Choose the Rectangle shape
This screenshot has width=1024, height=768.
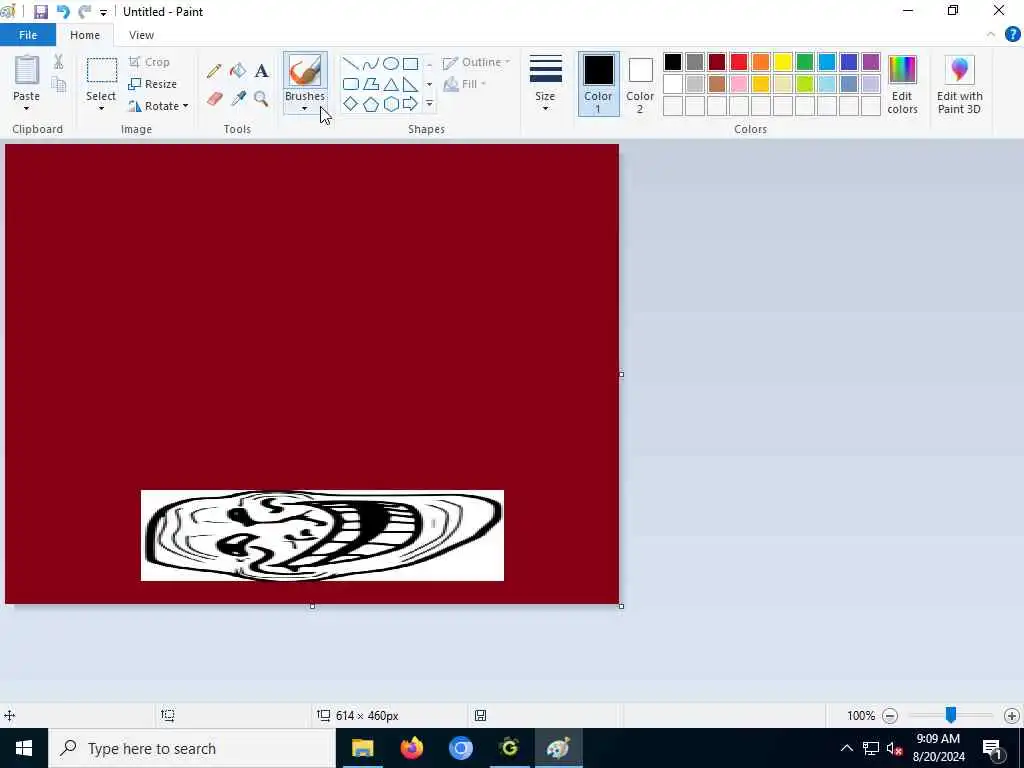(410, 64)
